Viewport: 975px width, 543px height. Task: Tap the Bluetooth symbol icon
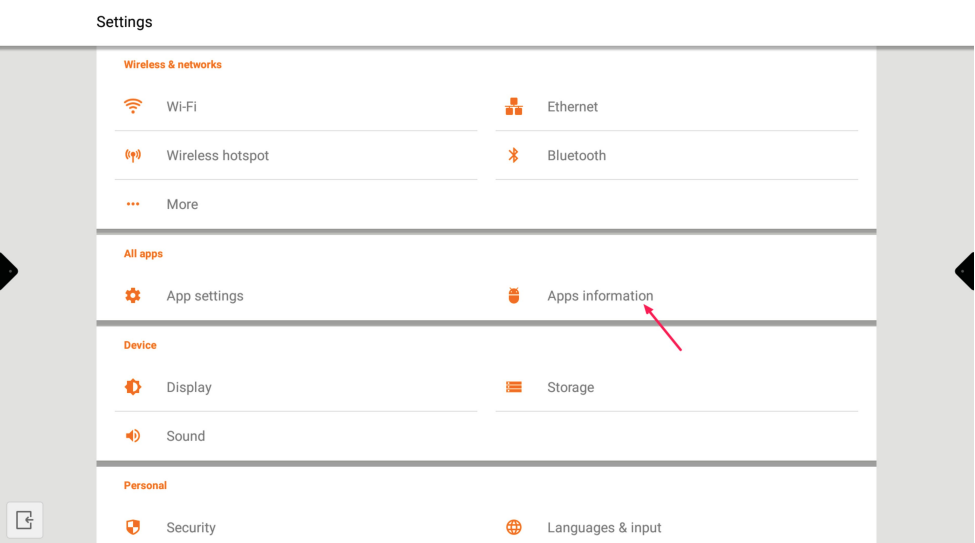[514, 155]
